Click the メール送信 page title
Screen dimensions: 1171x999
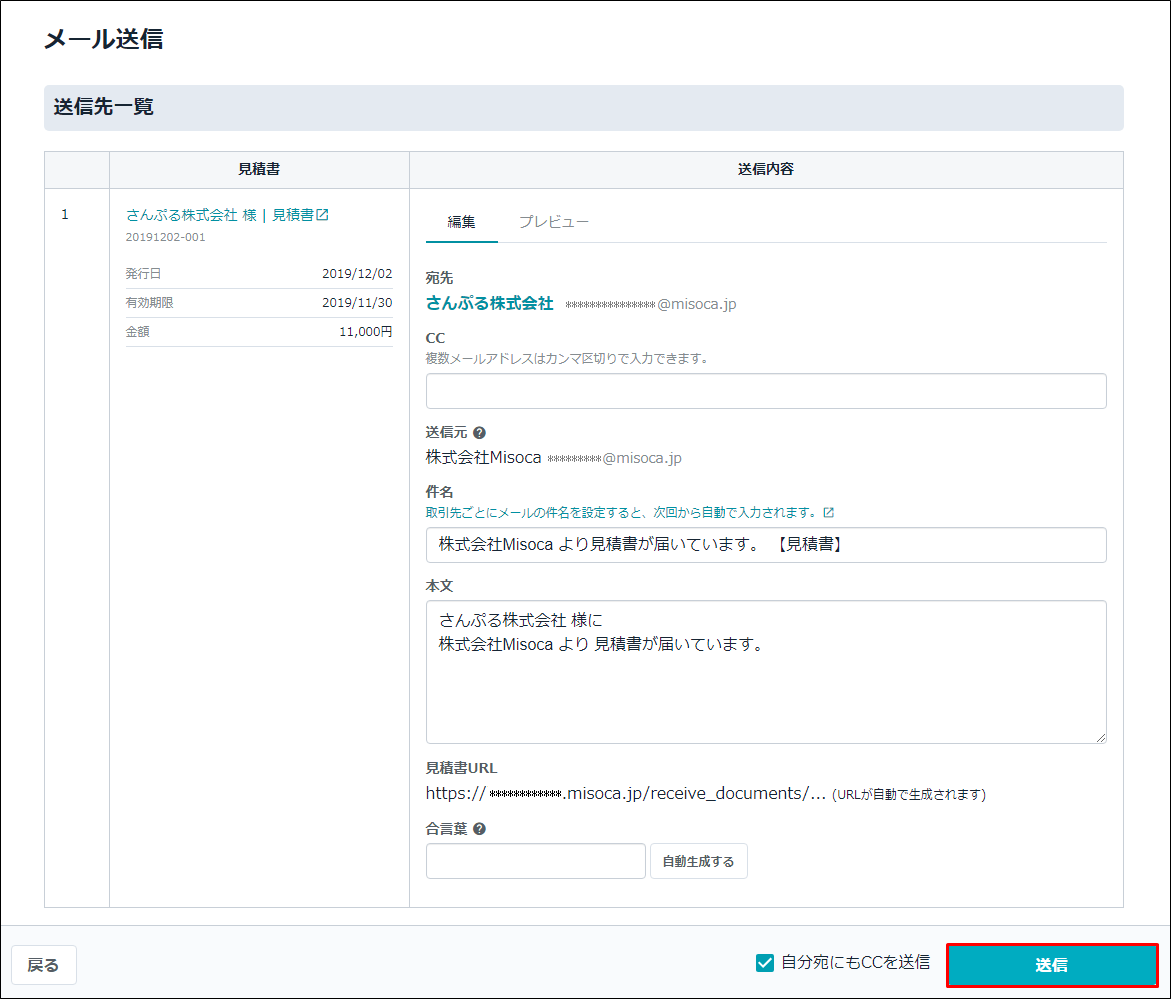click(x=104, y=39)
